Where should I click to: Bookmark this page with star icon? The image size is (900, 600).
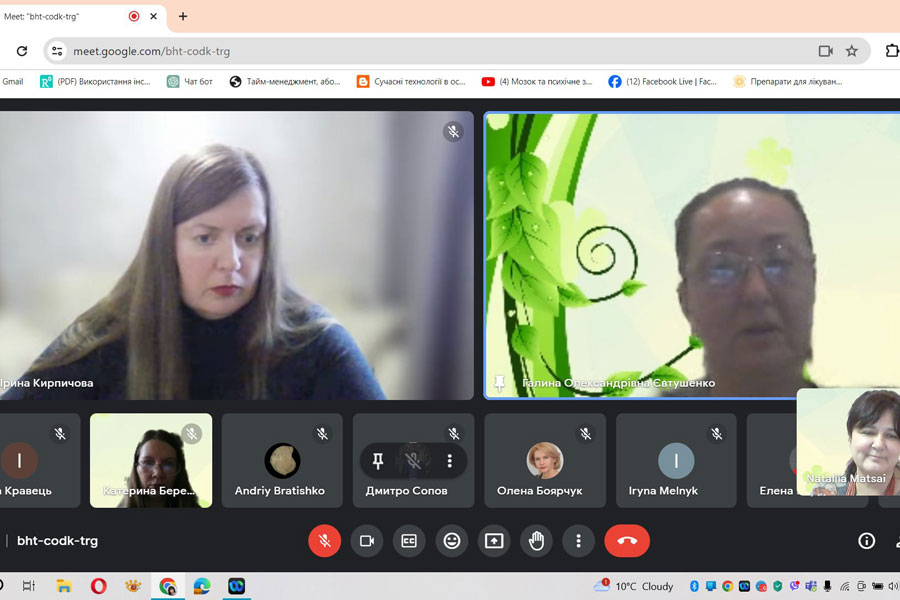pos(852,51)
